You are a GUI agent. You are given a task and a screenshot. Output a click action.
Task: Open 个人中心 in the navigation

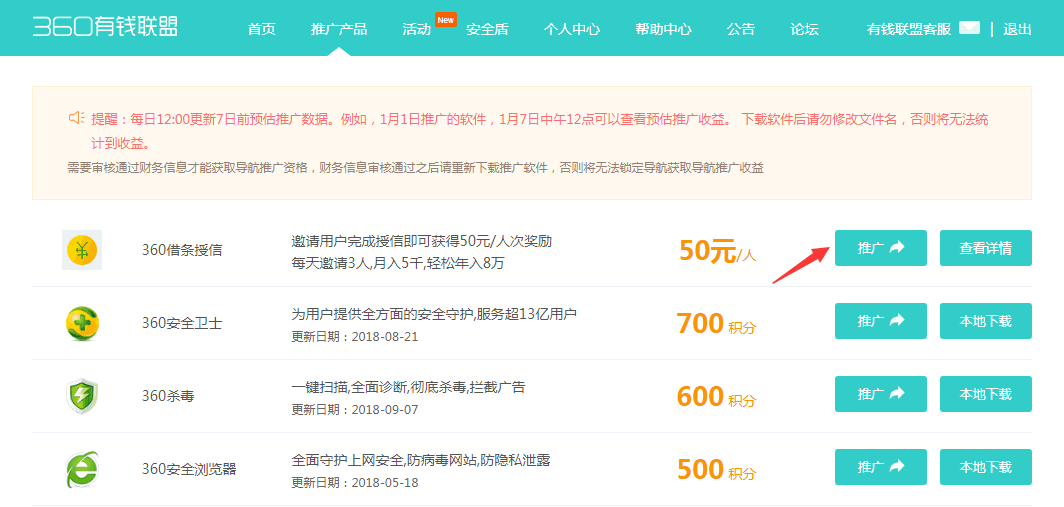[571, 29]
